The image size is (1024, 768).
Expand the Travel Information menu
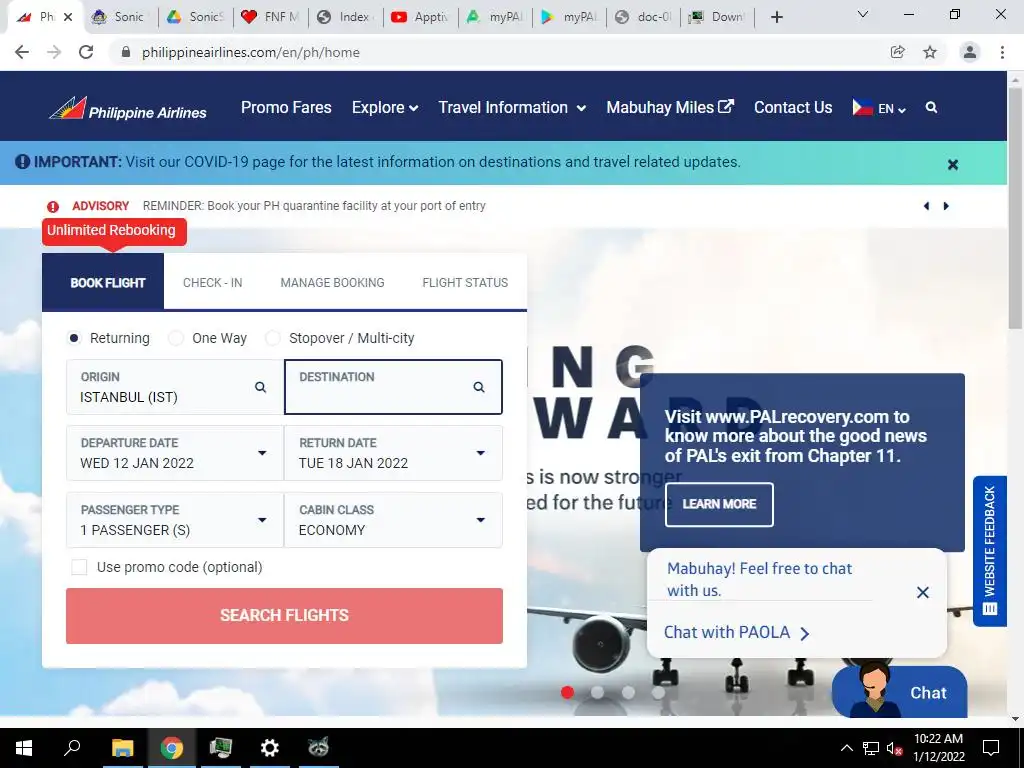(512, 108)
